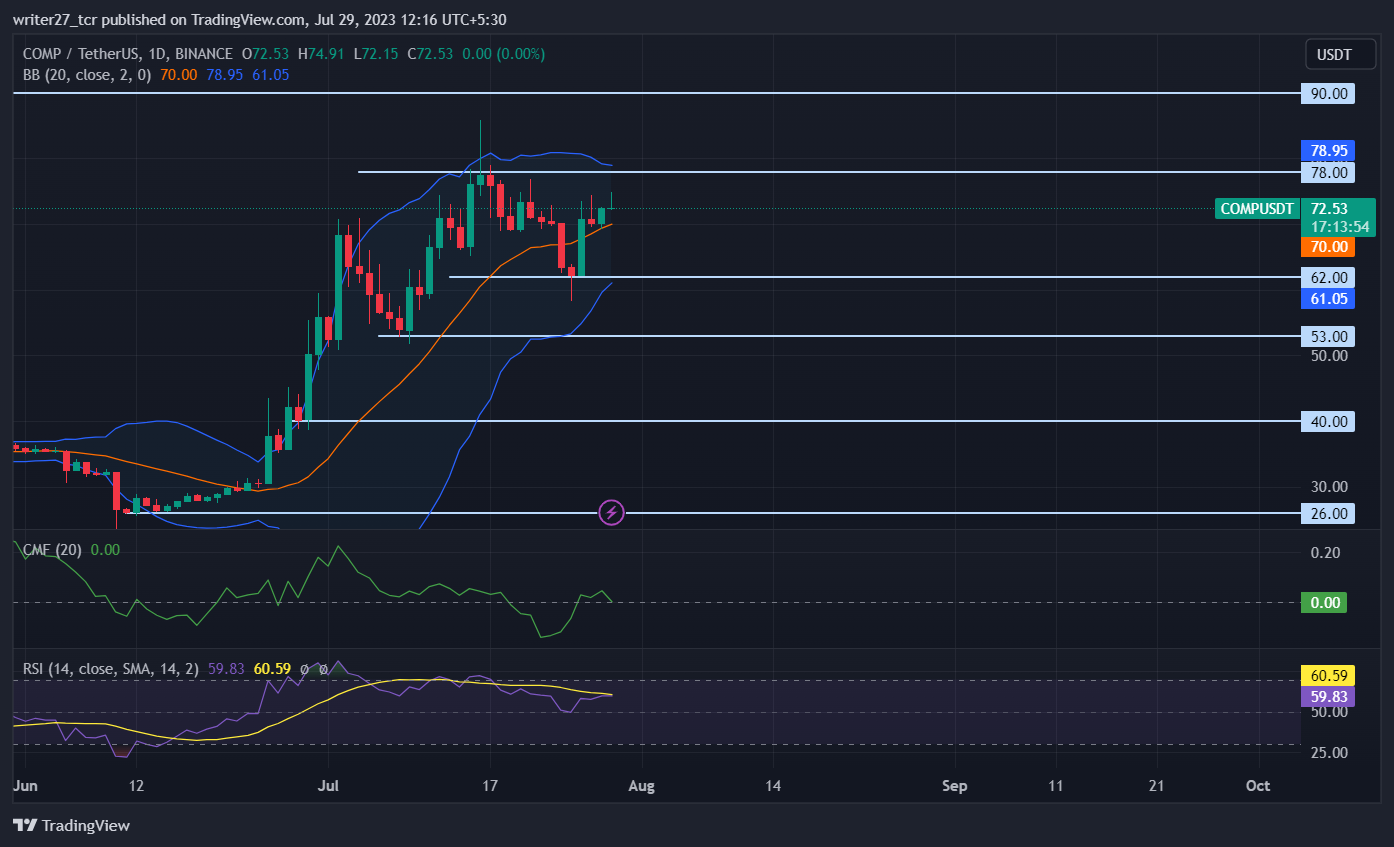This screenshot has width=1394, height=847.
Task: Click the 50.00 price axis tick
Action: pyautogui.click(x=1329, y=356)
